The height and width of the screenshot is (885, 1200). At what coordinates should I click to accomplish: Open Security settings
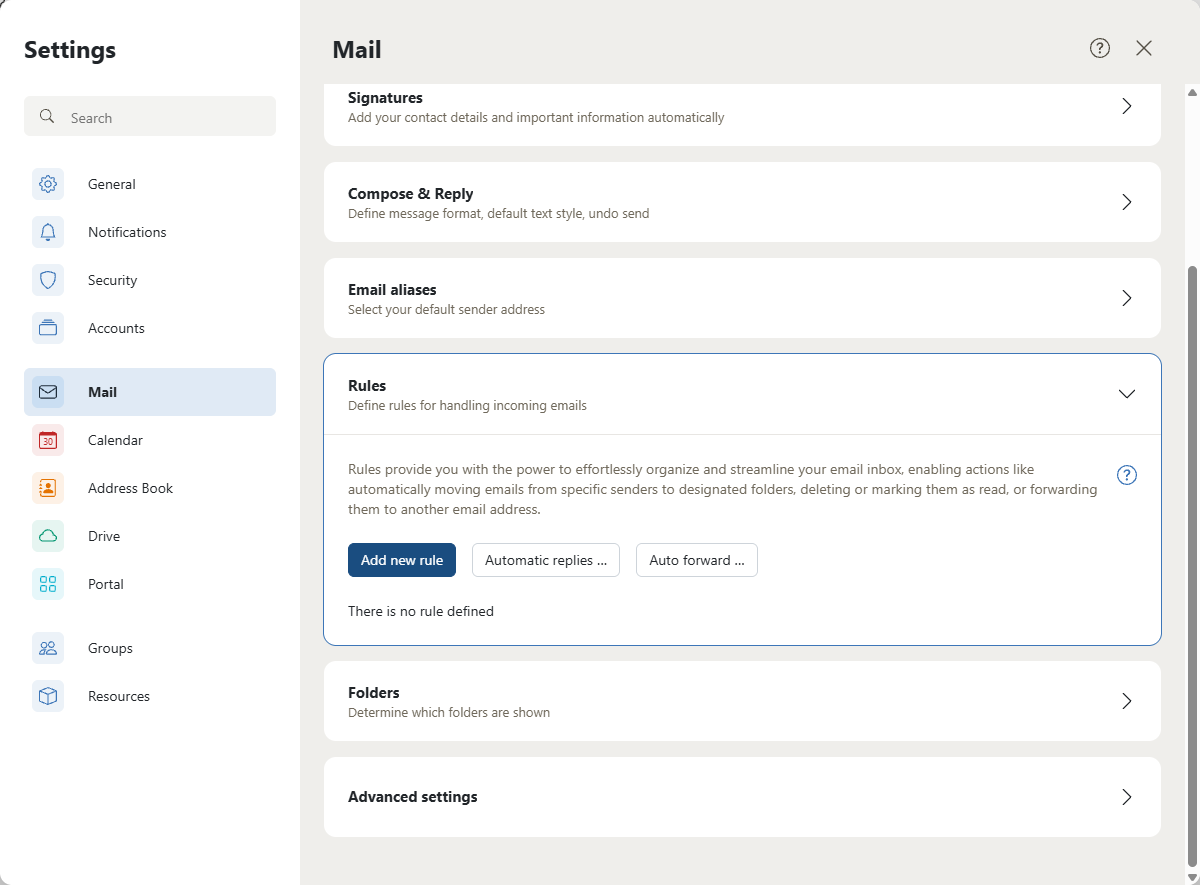pyautogui.click(x=150, y=280)
